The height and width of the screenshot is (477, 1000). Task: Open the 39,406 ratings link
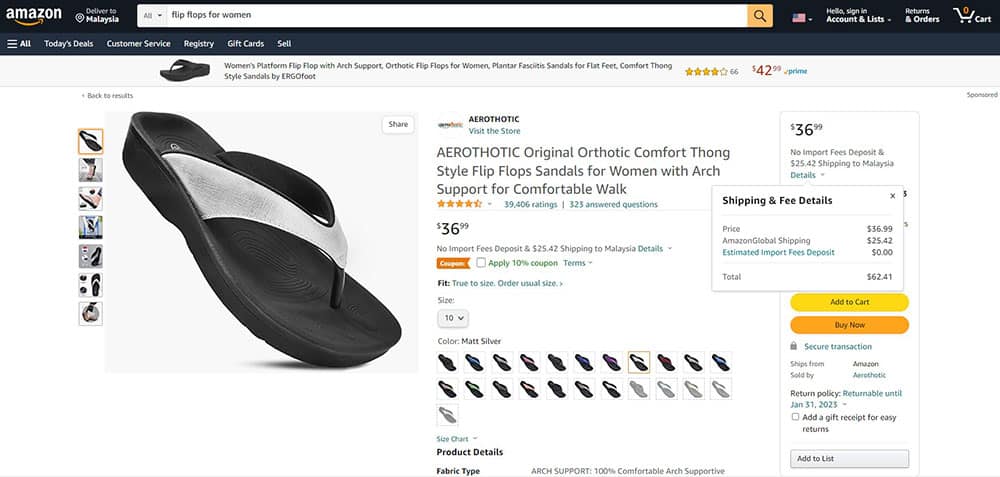530,204
